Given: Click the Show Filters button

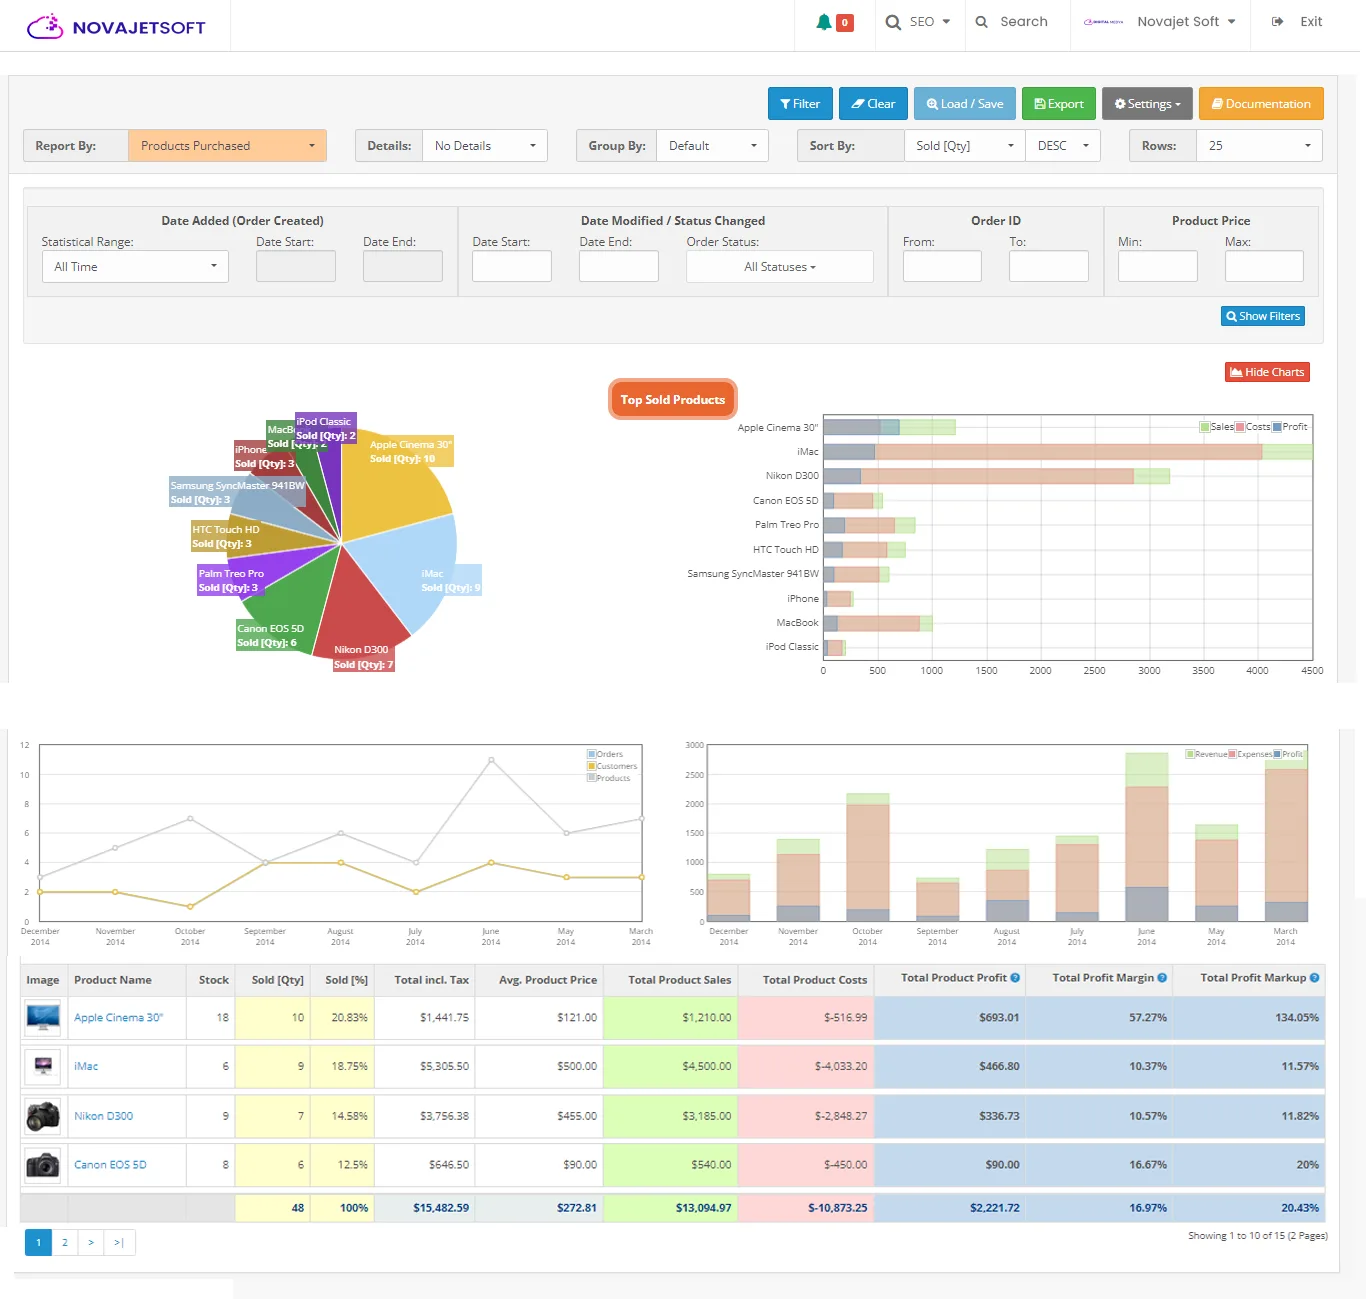Looking at the screenshot, I should [x=1263, y=316].
